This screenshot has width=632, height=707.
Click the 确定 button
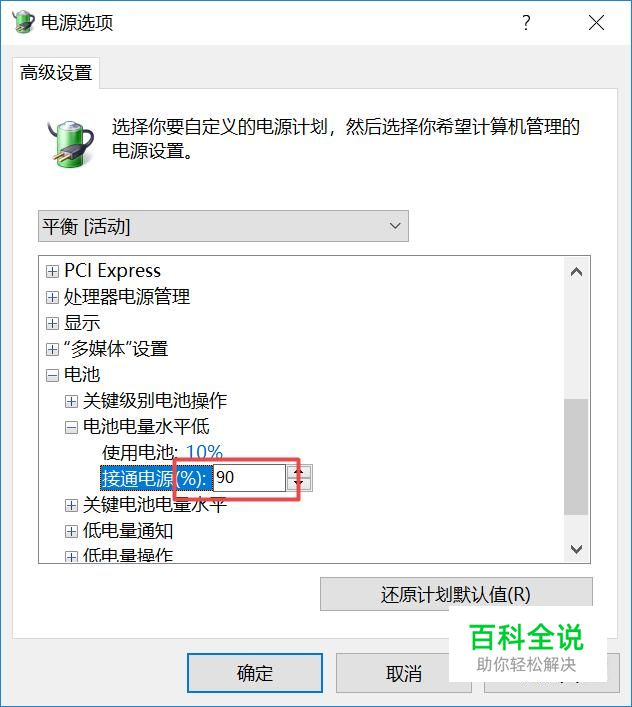pyautogui.click(x=255, y=673)
